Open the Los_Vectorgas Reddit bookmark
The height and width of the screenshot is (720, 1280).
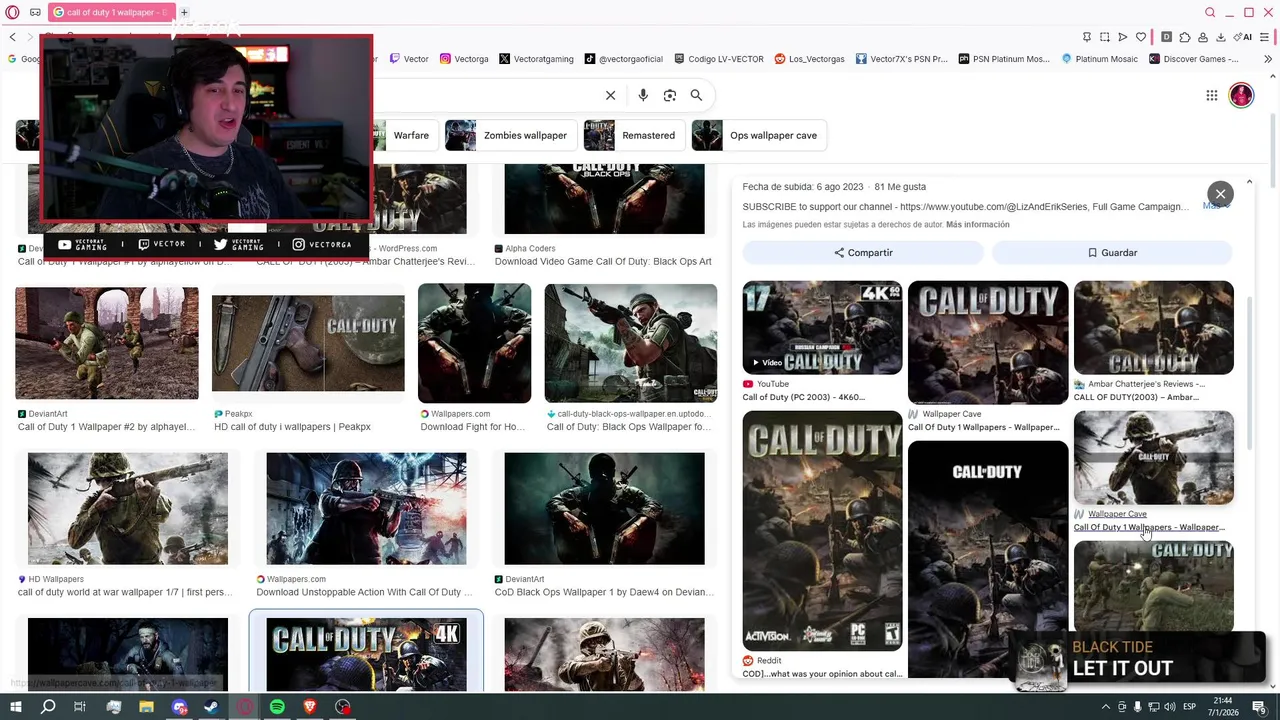(809, 59)
